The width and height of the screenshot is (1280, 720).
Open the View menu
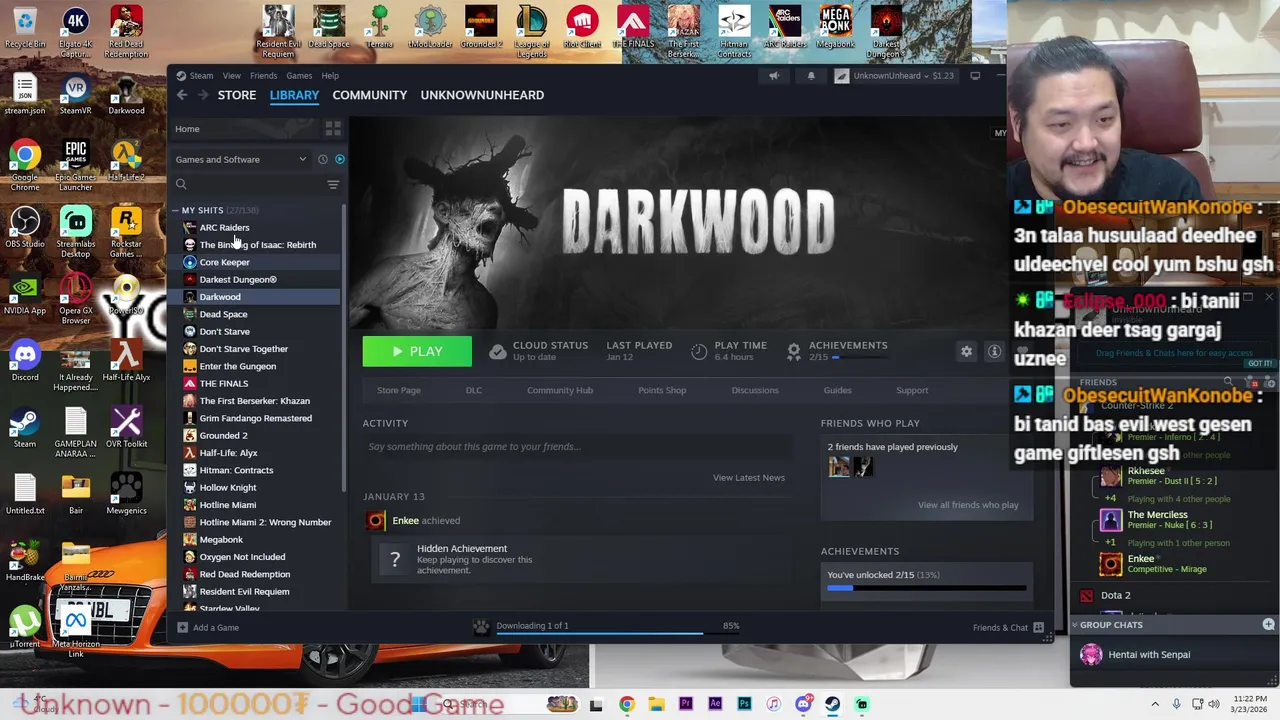tap(231, 76)
